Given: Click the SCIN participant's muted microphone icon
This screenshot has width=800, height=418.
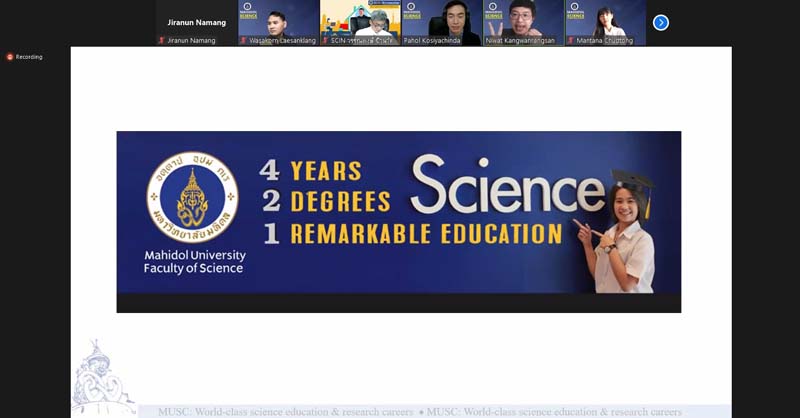Looking at the screenshot, I should (x=325, y=40).
